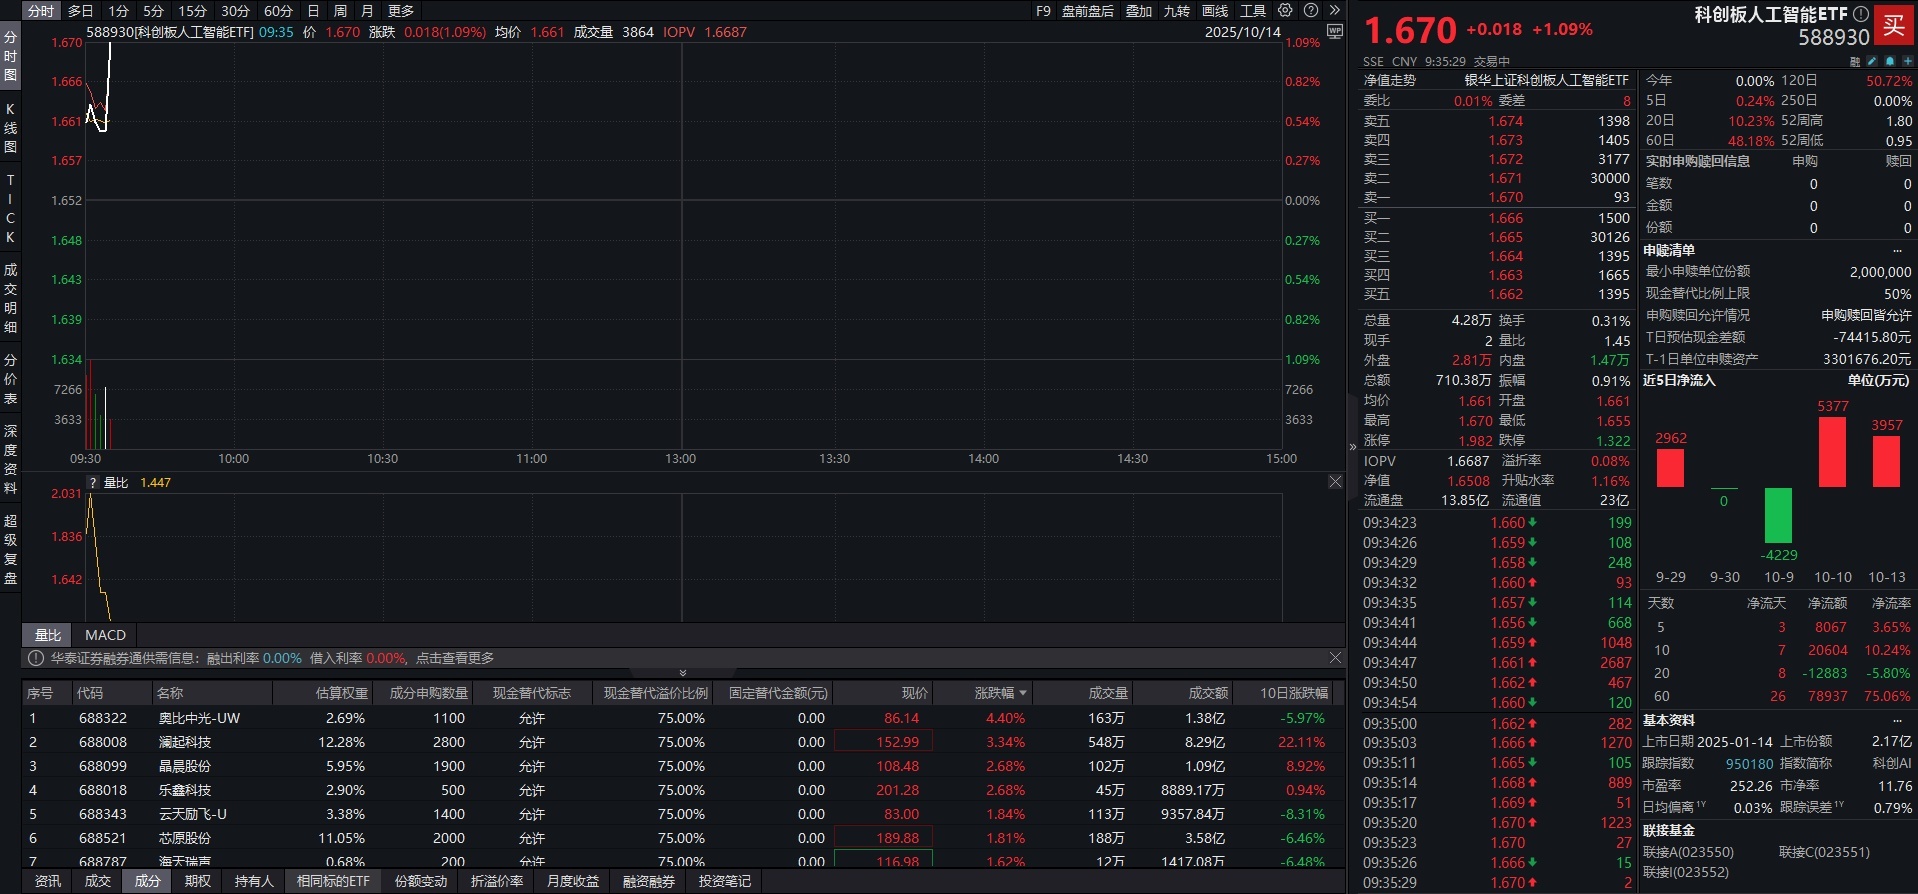
Task: Close the indicator sub-chart panel
Action: pos(1335,482)
